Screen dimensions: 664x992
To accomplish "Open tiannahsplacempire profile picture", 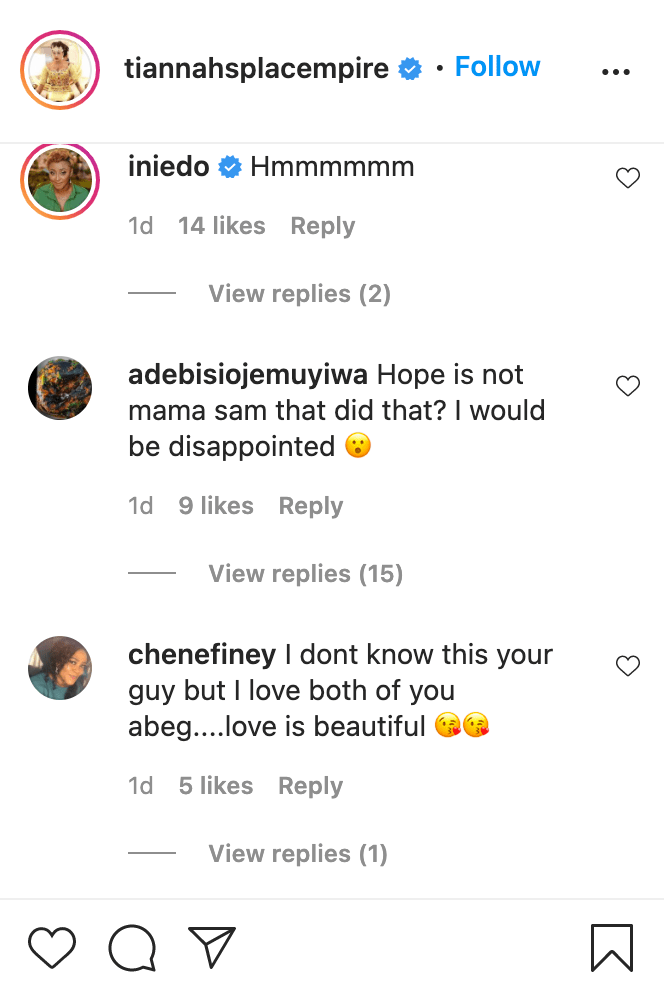I will click(60, 70).
